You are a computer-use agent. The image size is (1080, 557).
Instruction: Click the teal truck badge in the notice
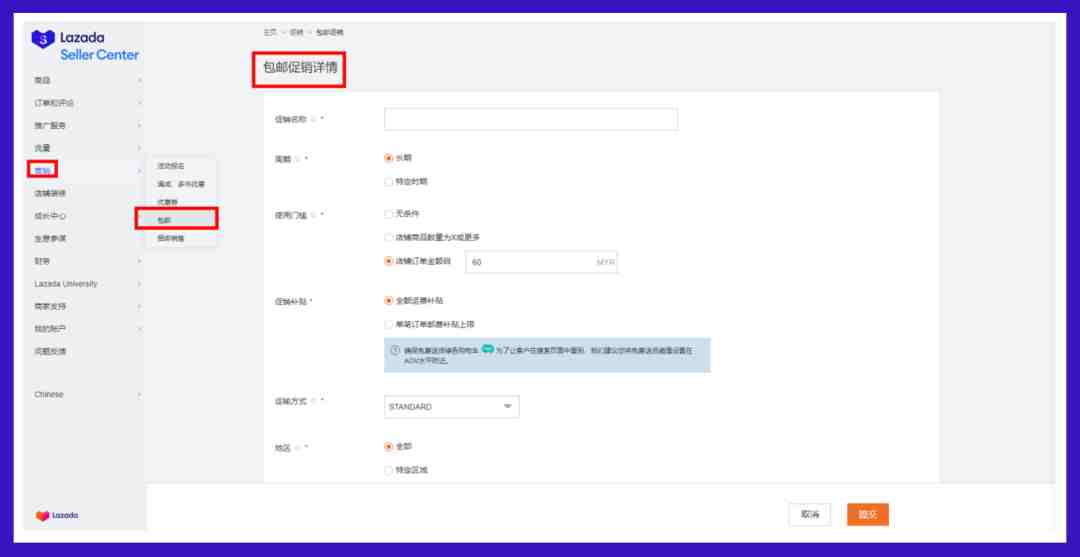488,349
